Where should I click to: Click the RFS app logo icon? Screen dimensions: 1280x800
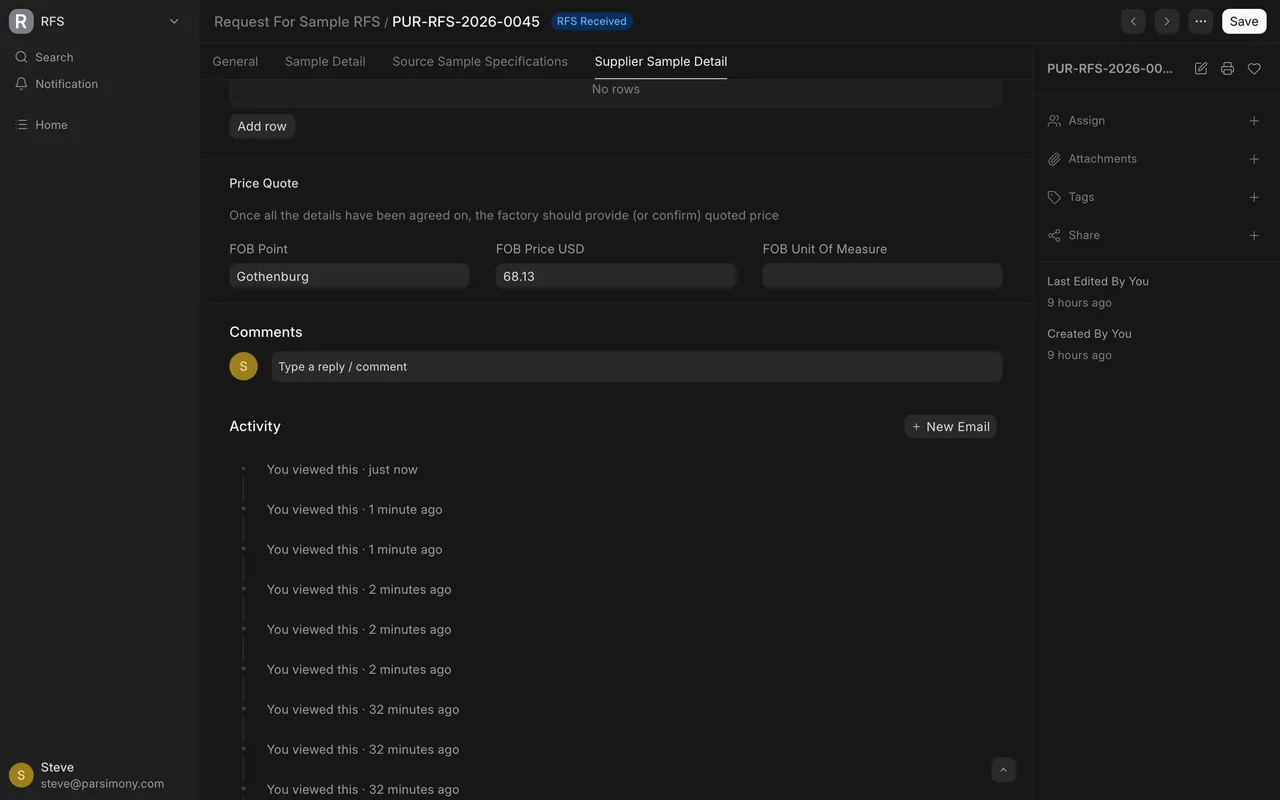(x=21, y=21)
